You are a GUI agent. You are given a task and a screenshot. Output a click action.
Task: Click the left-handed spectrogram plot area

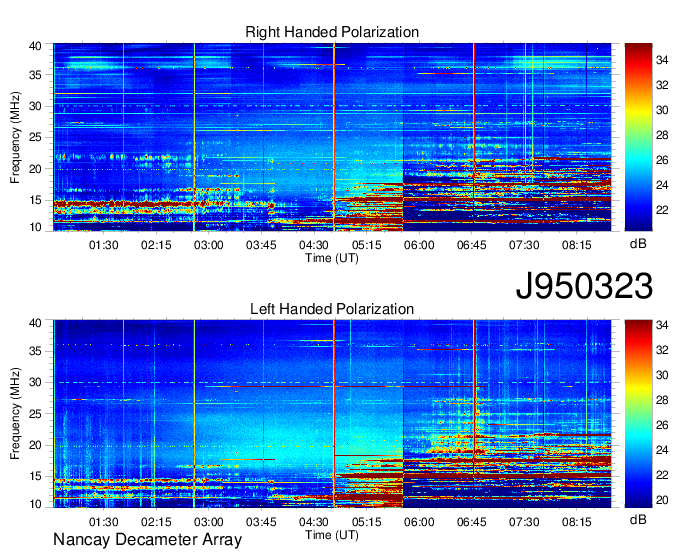coord(332,414)
